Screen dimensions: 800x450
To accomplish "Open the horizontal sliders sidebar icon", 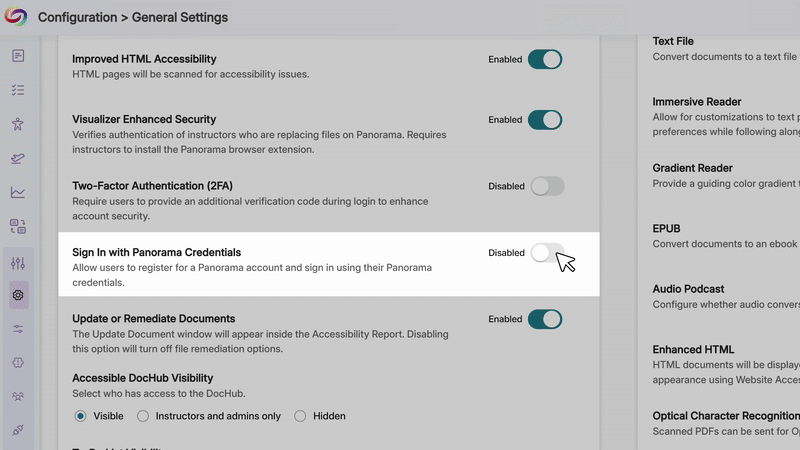I will pyautogui.click(x=18, y=329).
